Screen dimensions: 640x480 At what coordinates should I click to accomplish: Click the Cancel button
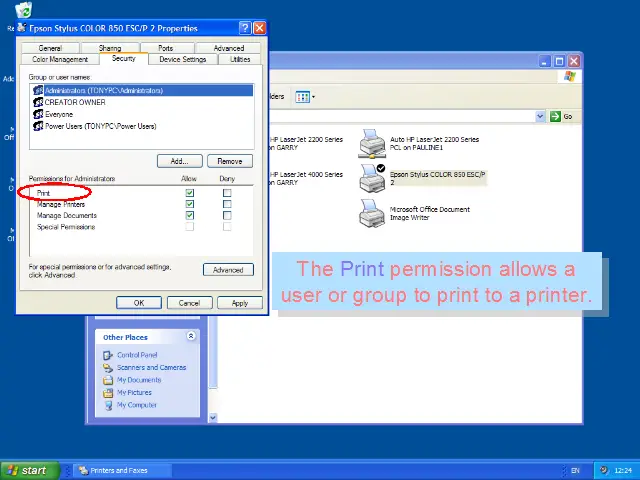point(189,303)
